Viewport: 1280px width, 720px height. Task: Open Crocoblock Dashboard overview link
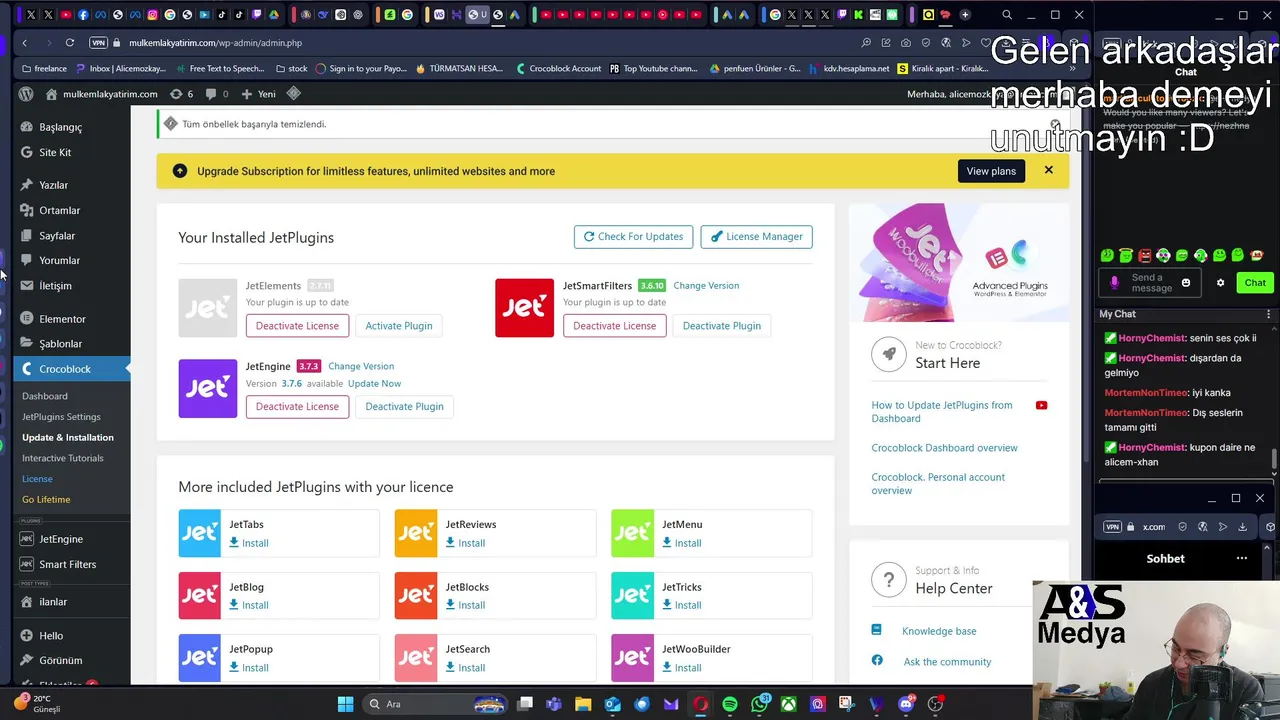[944, 448]
